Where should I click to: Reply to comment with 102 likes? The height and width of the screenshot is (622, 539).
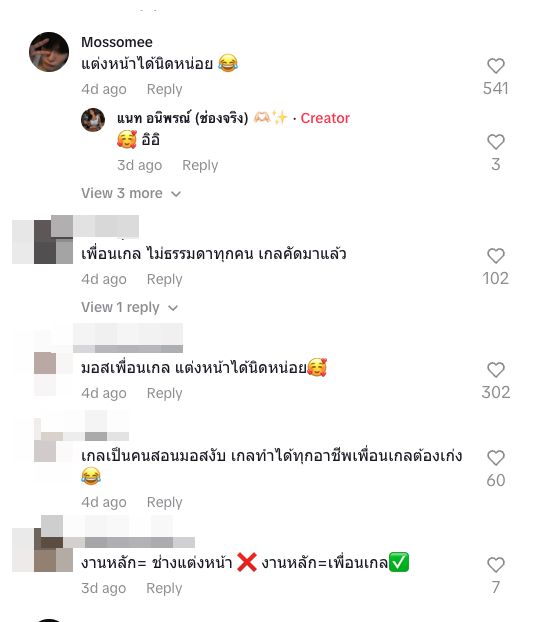click(165, 279)
